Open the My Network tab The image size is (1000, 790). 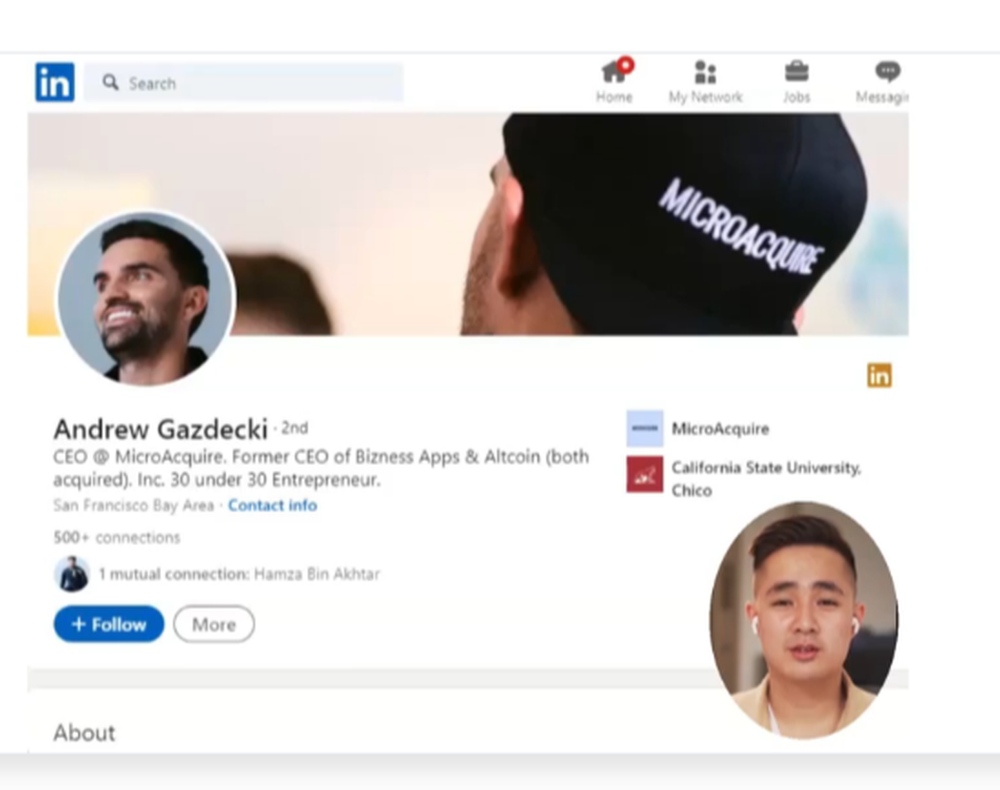tap(705, 82)
